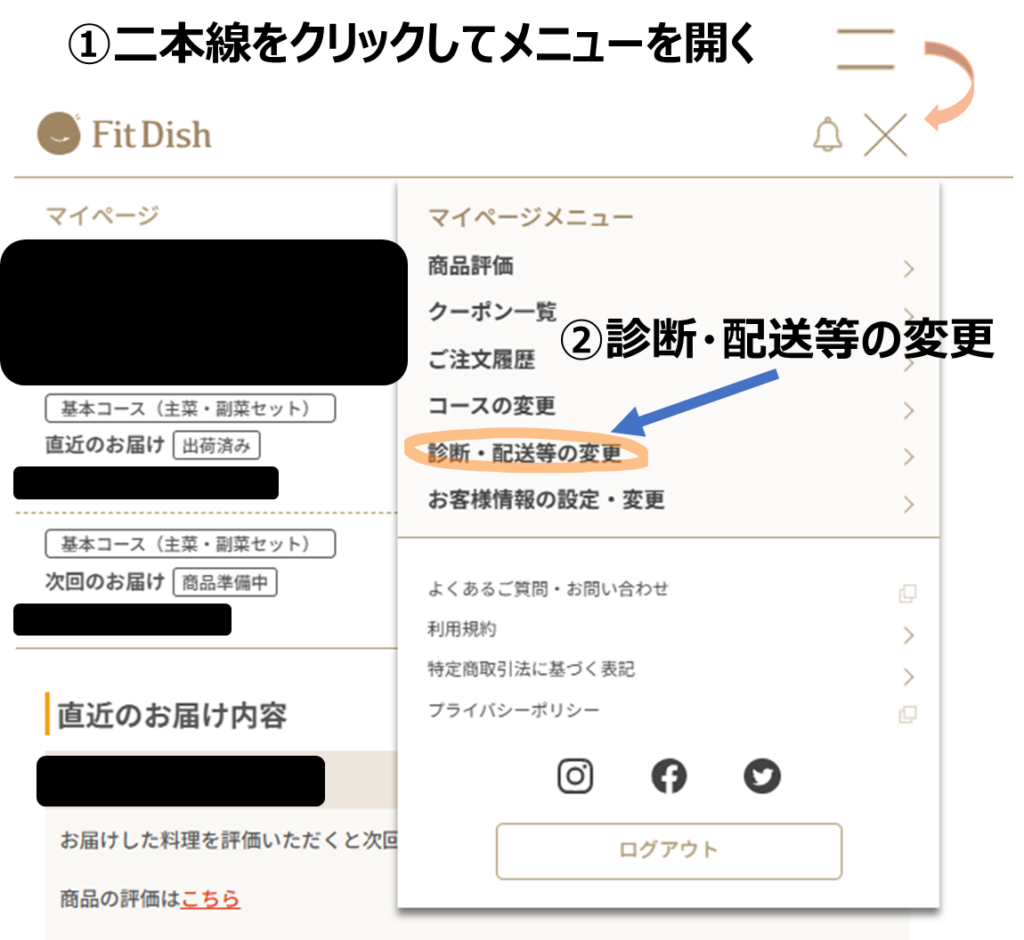Click the ログアウト button
The image size is (1024, 940).
[x=669, y=851]
